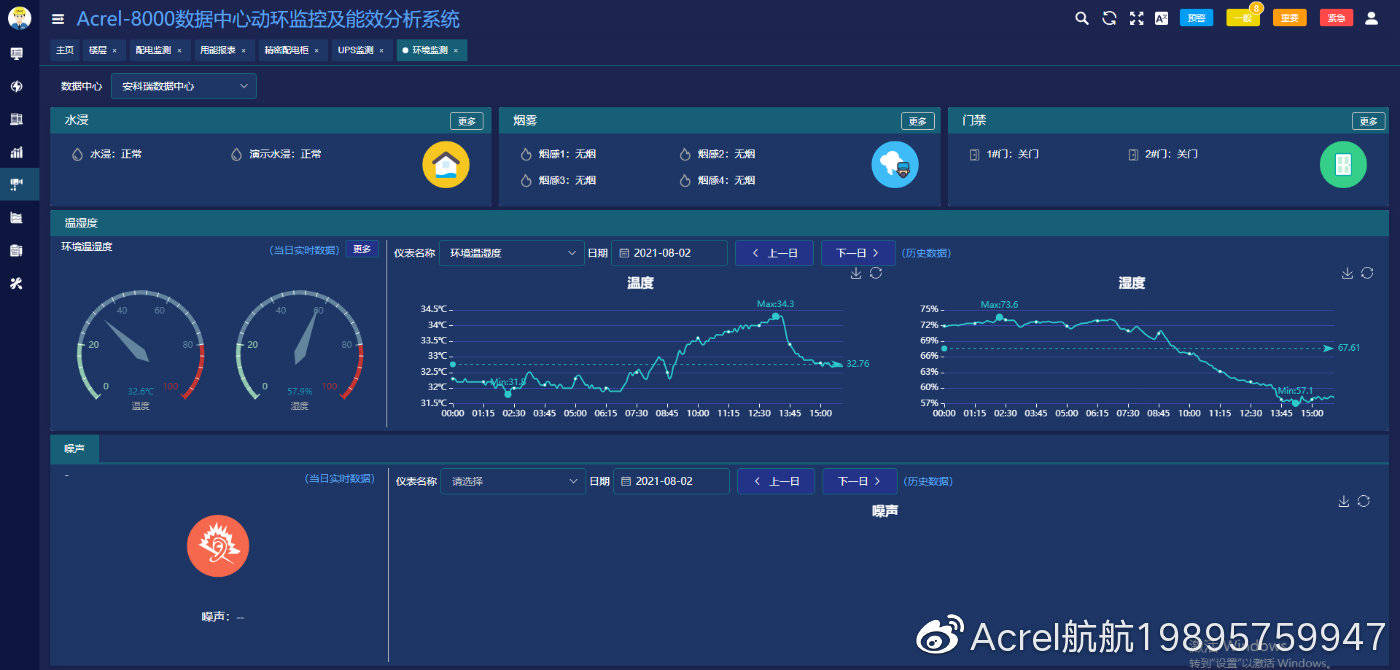Viewport: 1400px width, 670px height.
Task: Toggle fullscreen with the expand arrows icon
Action: (x=1136, y=18)
